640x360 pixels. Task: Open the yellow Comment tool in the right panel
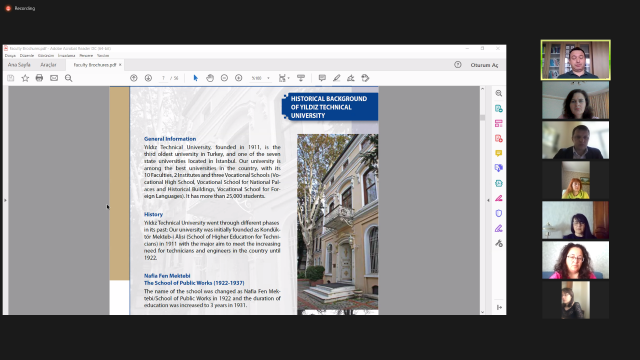(498, 153)
